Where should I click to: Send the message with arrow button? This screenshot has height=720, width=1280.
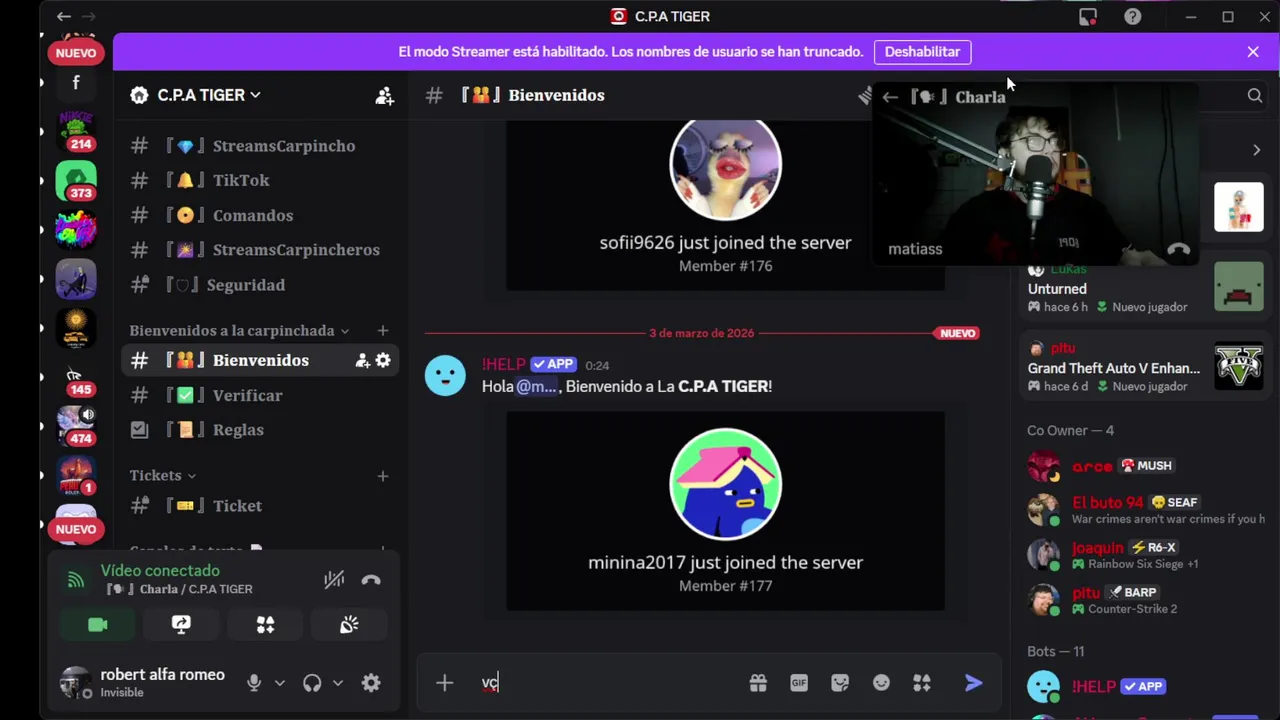[x=973, y=683]
